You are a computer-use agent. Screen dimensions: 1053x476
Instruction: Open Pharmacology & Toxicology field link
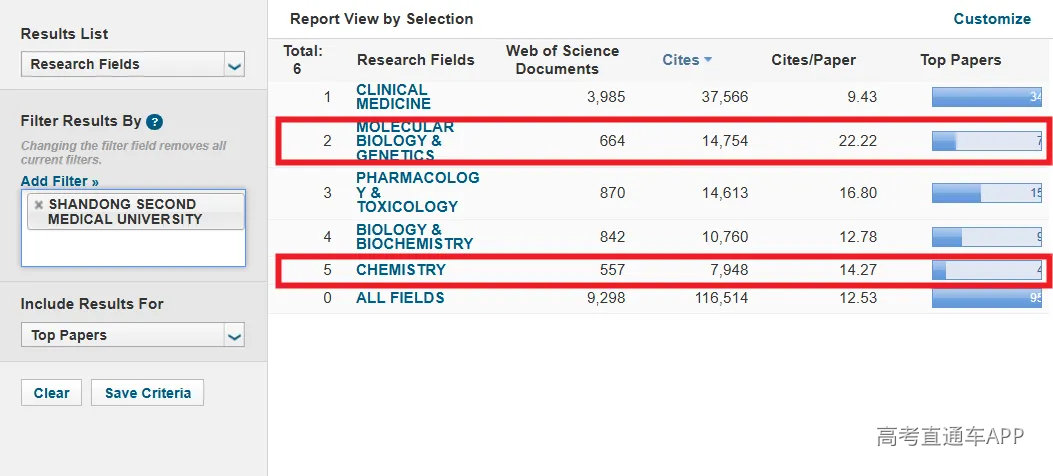click(418, 192)
